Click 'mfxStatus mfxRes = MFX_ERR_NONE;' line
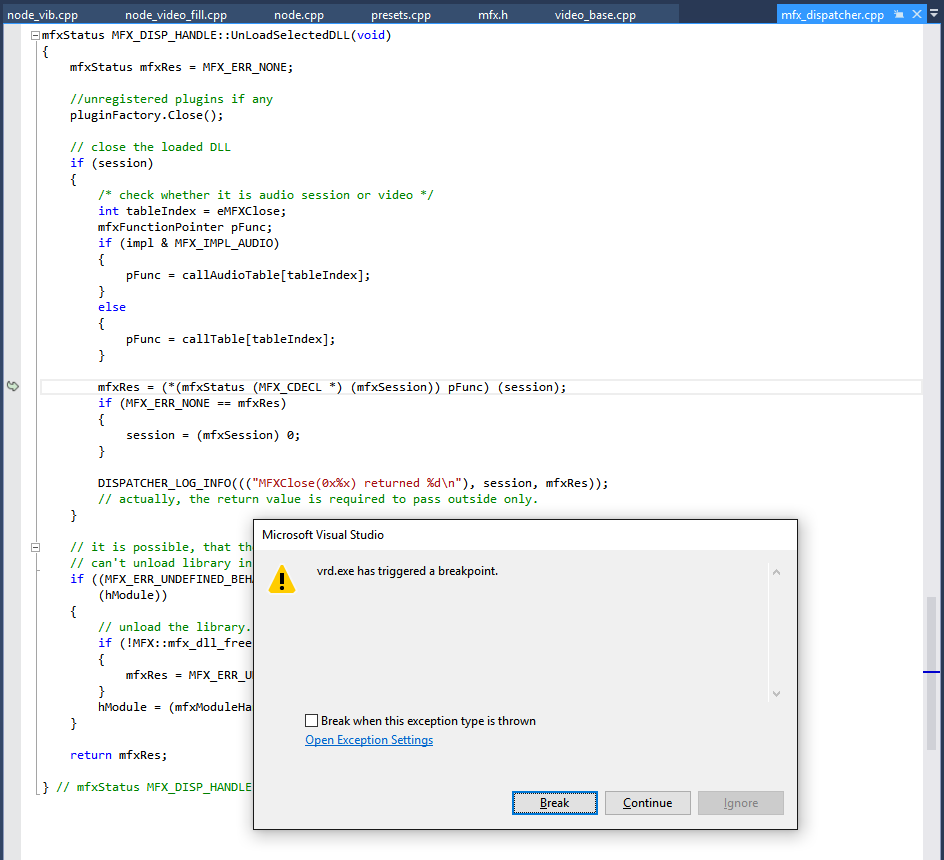Viewport: 944px width, 860px height. point(181,67)
